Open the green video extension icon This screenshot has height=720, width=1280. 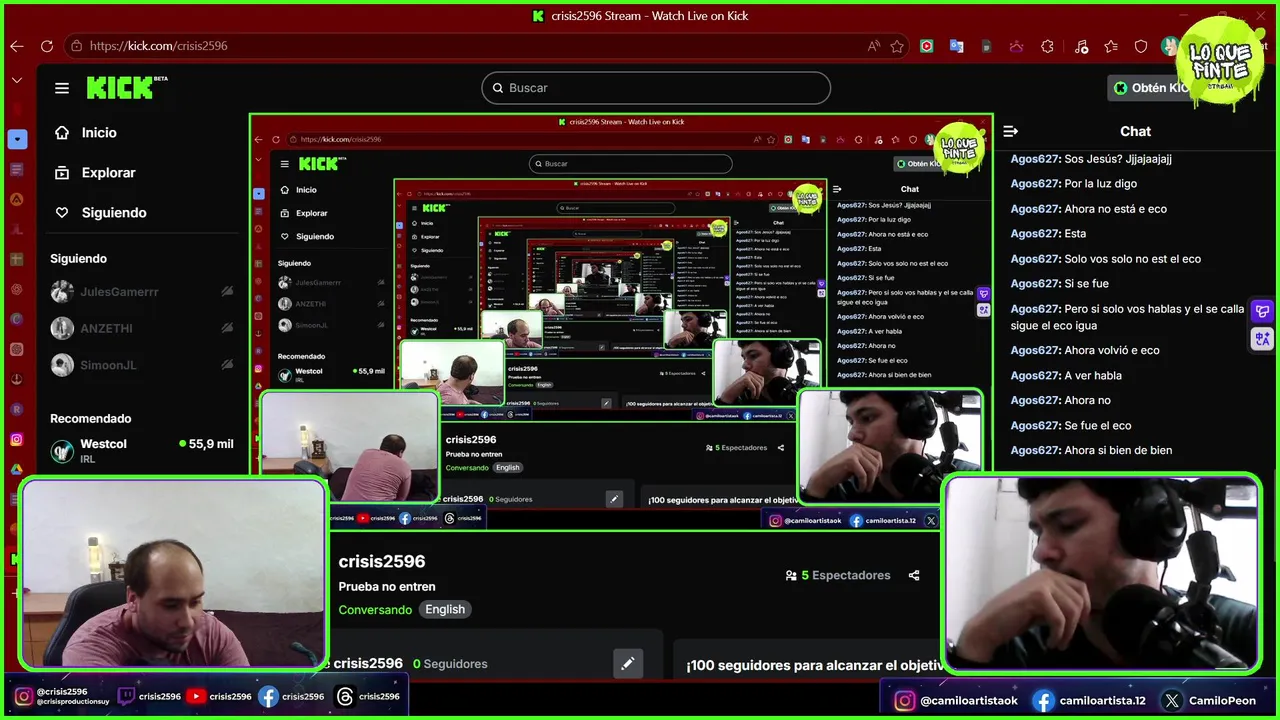tap(927, 46)
